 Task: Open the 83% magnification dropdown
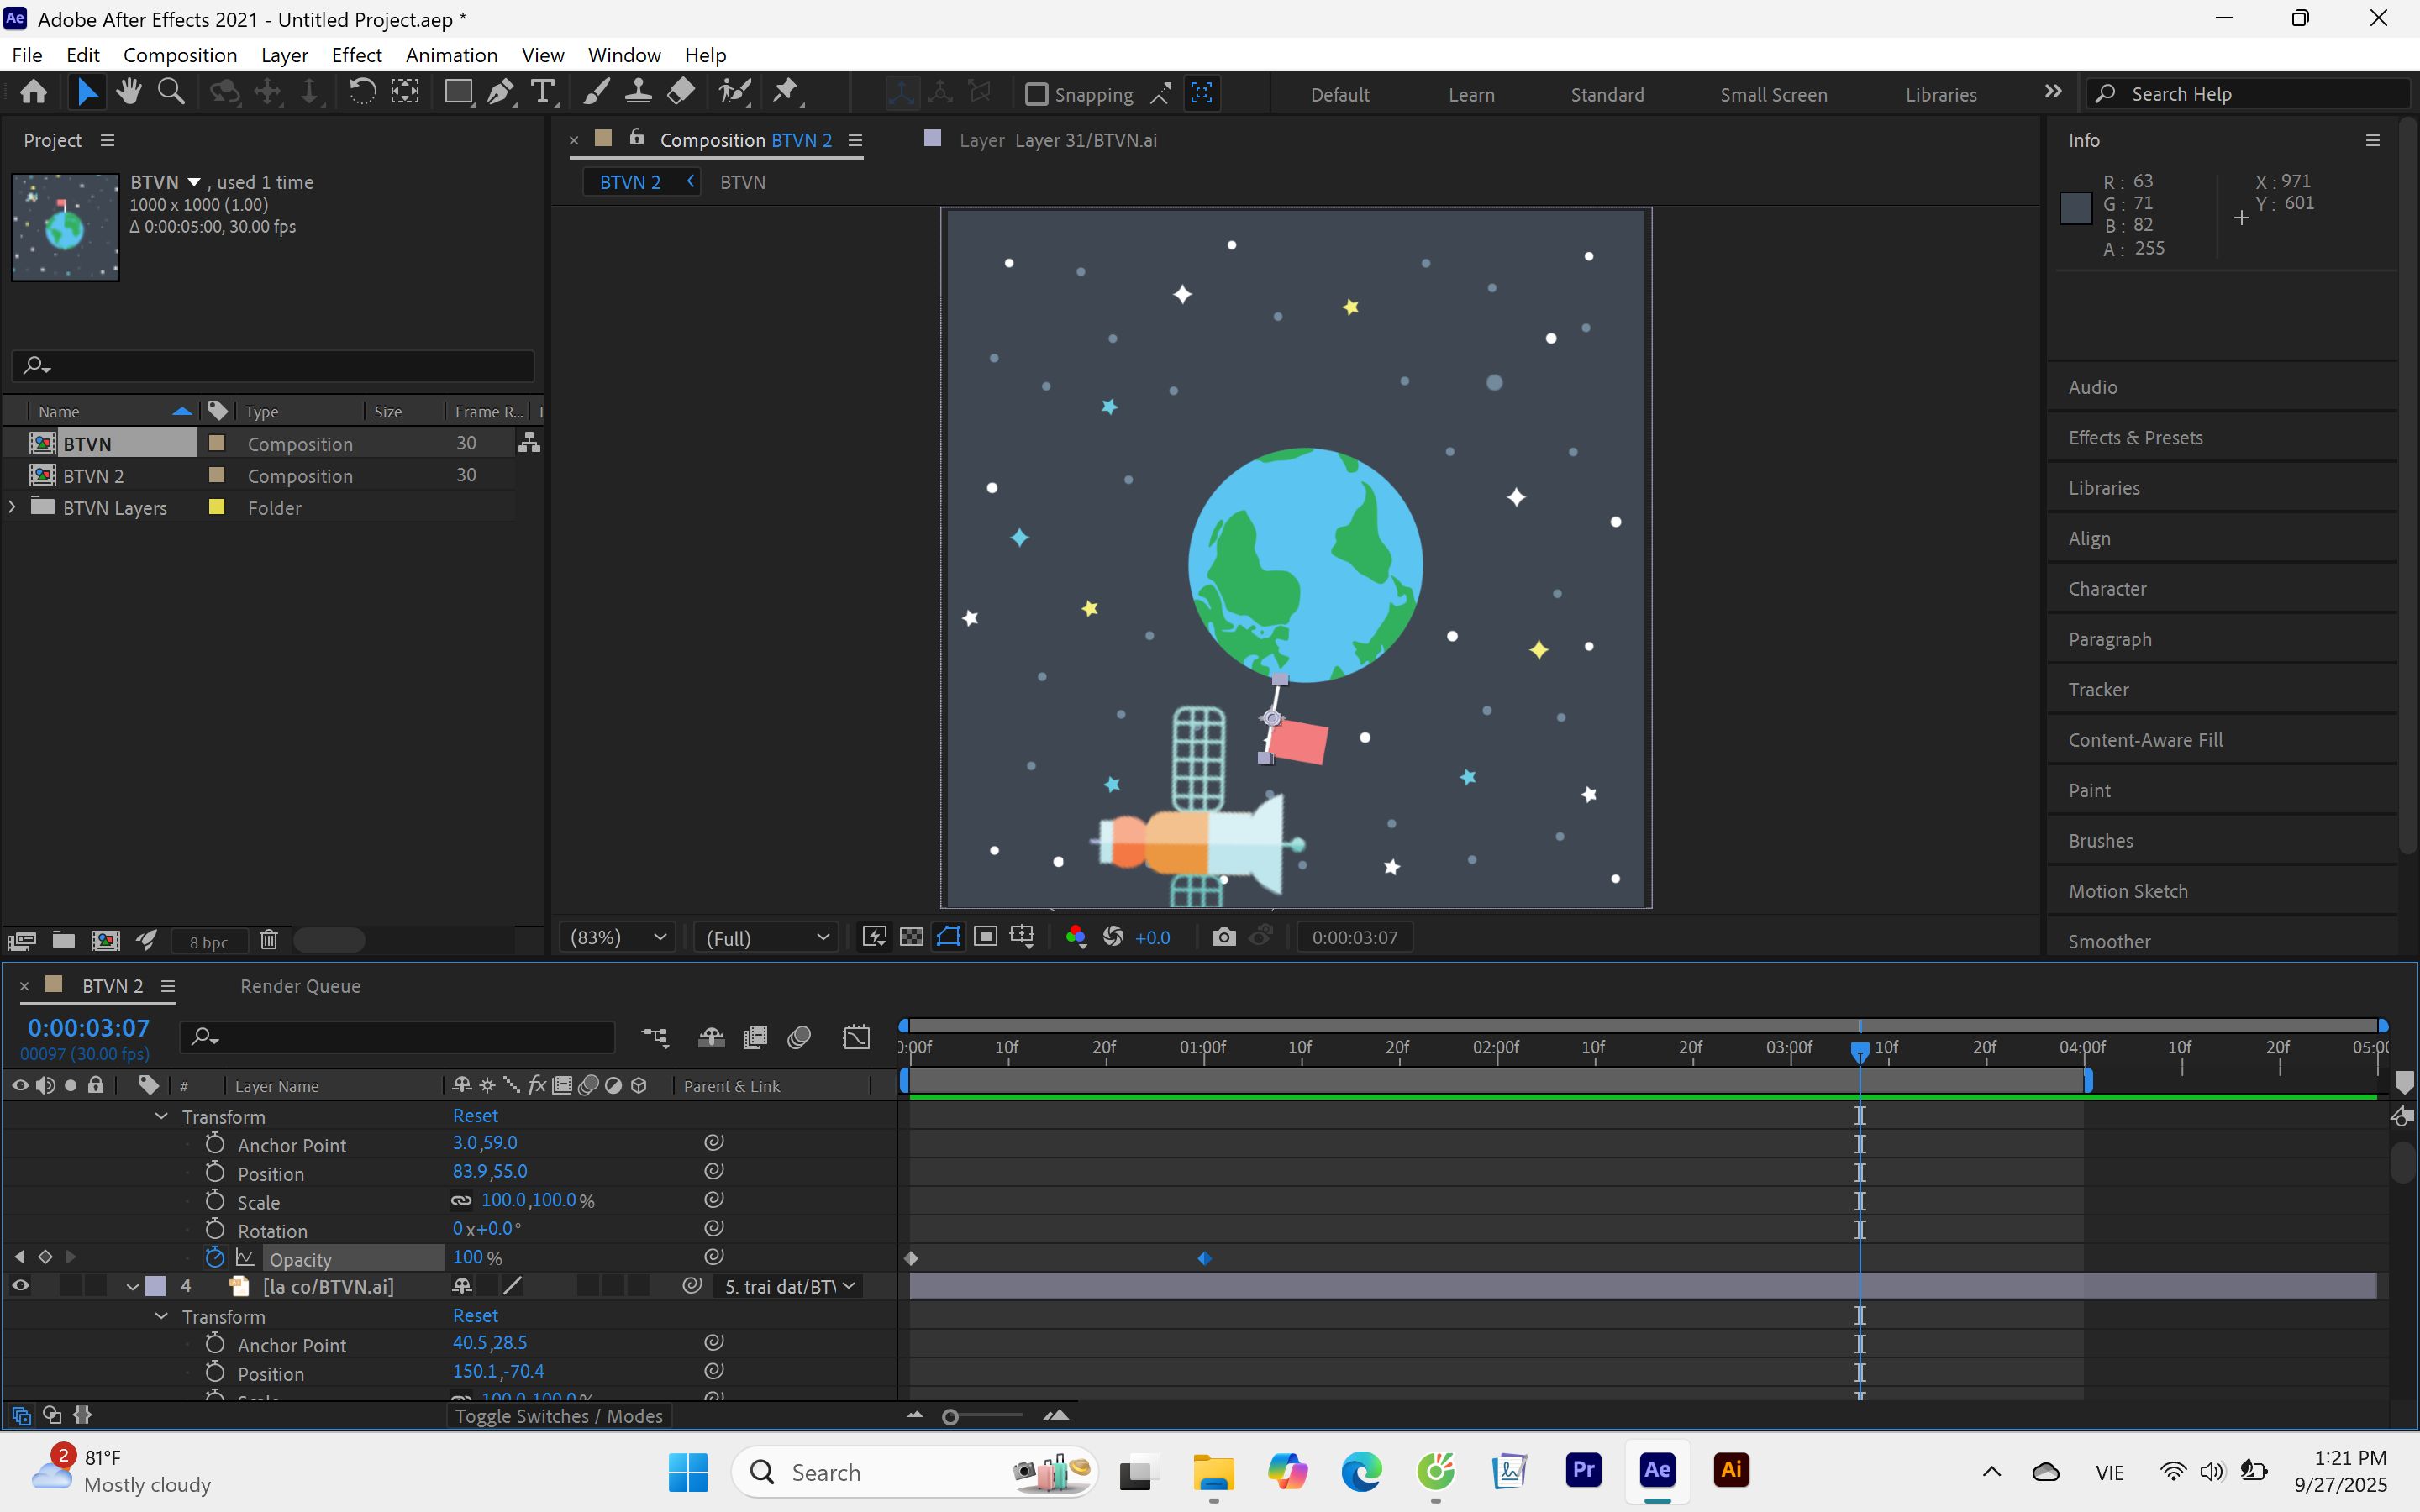(x=617, y=937)
